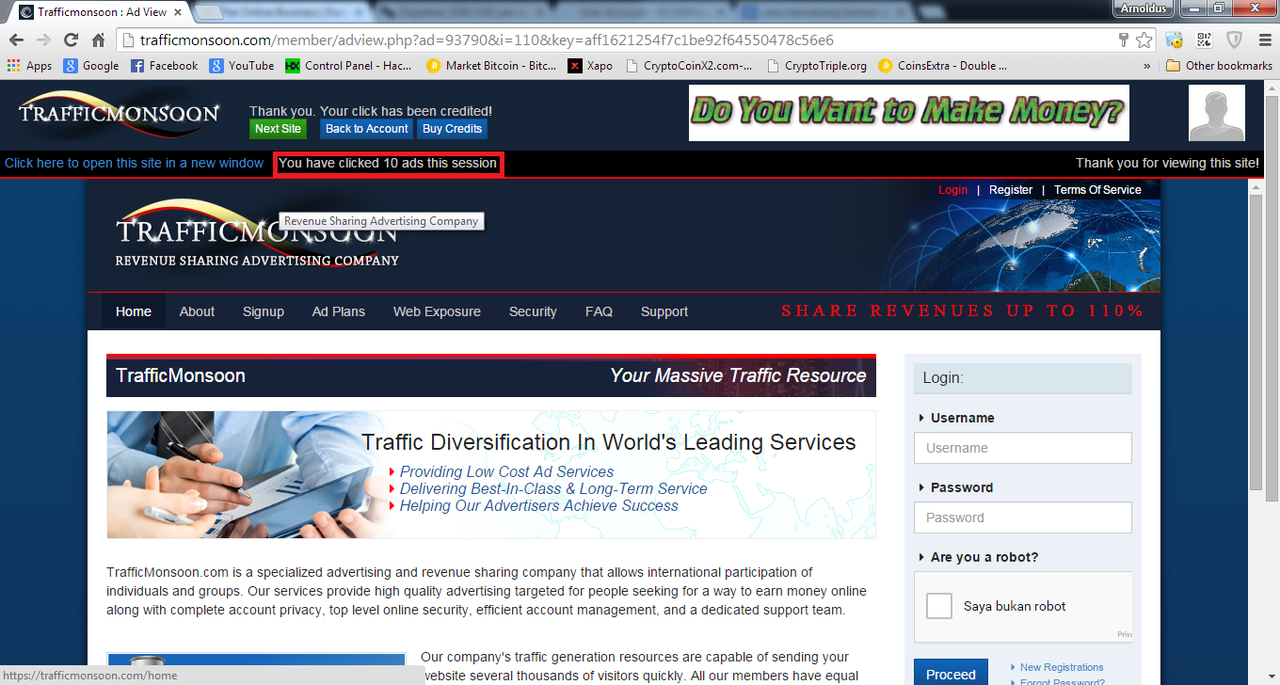
Task: Click the Proceed login button
Action: point(951,674)
